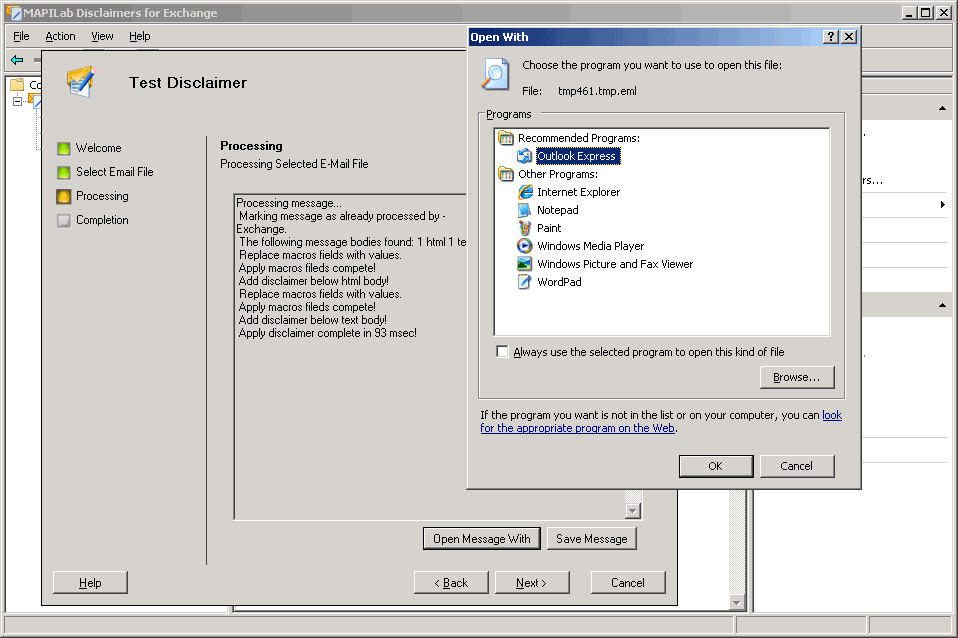Collapse the upper right actions pane section
This screenshot has height=638, width=958.
point(942,109)
